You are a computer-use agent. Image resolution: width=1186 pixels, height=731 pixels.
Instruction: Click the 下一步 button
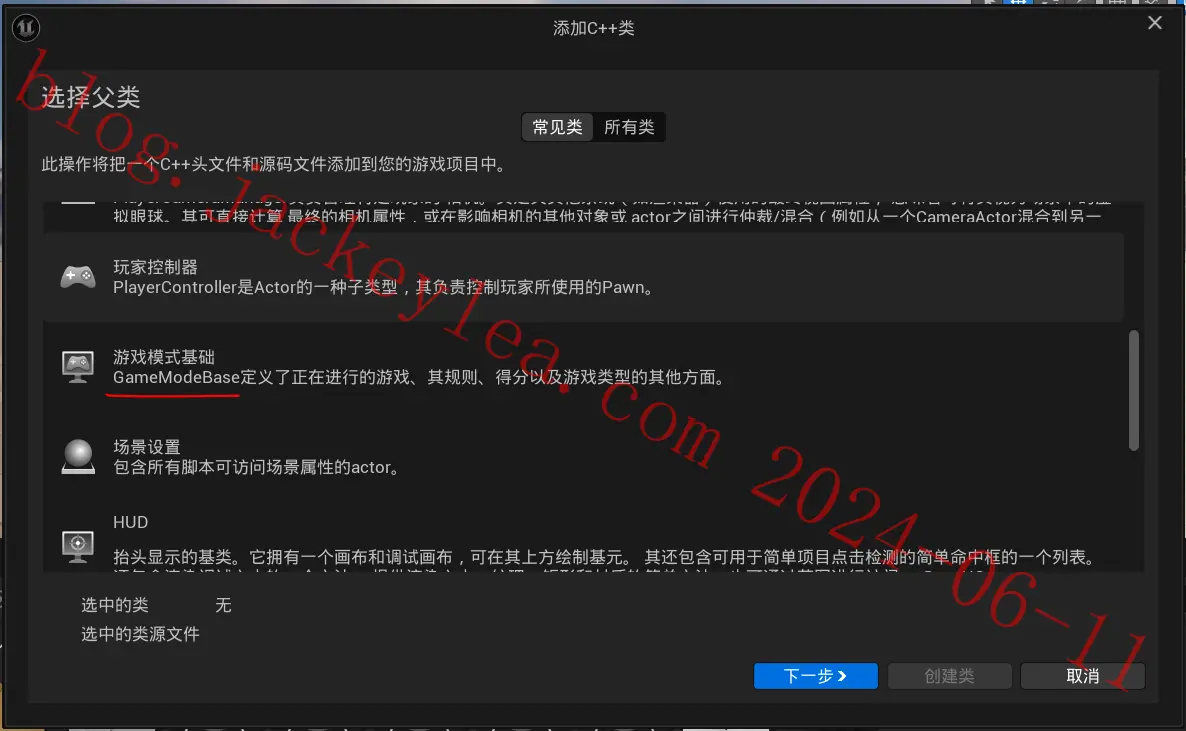[x=815, y=676]
